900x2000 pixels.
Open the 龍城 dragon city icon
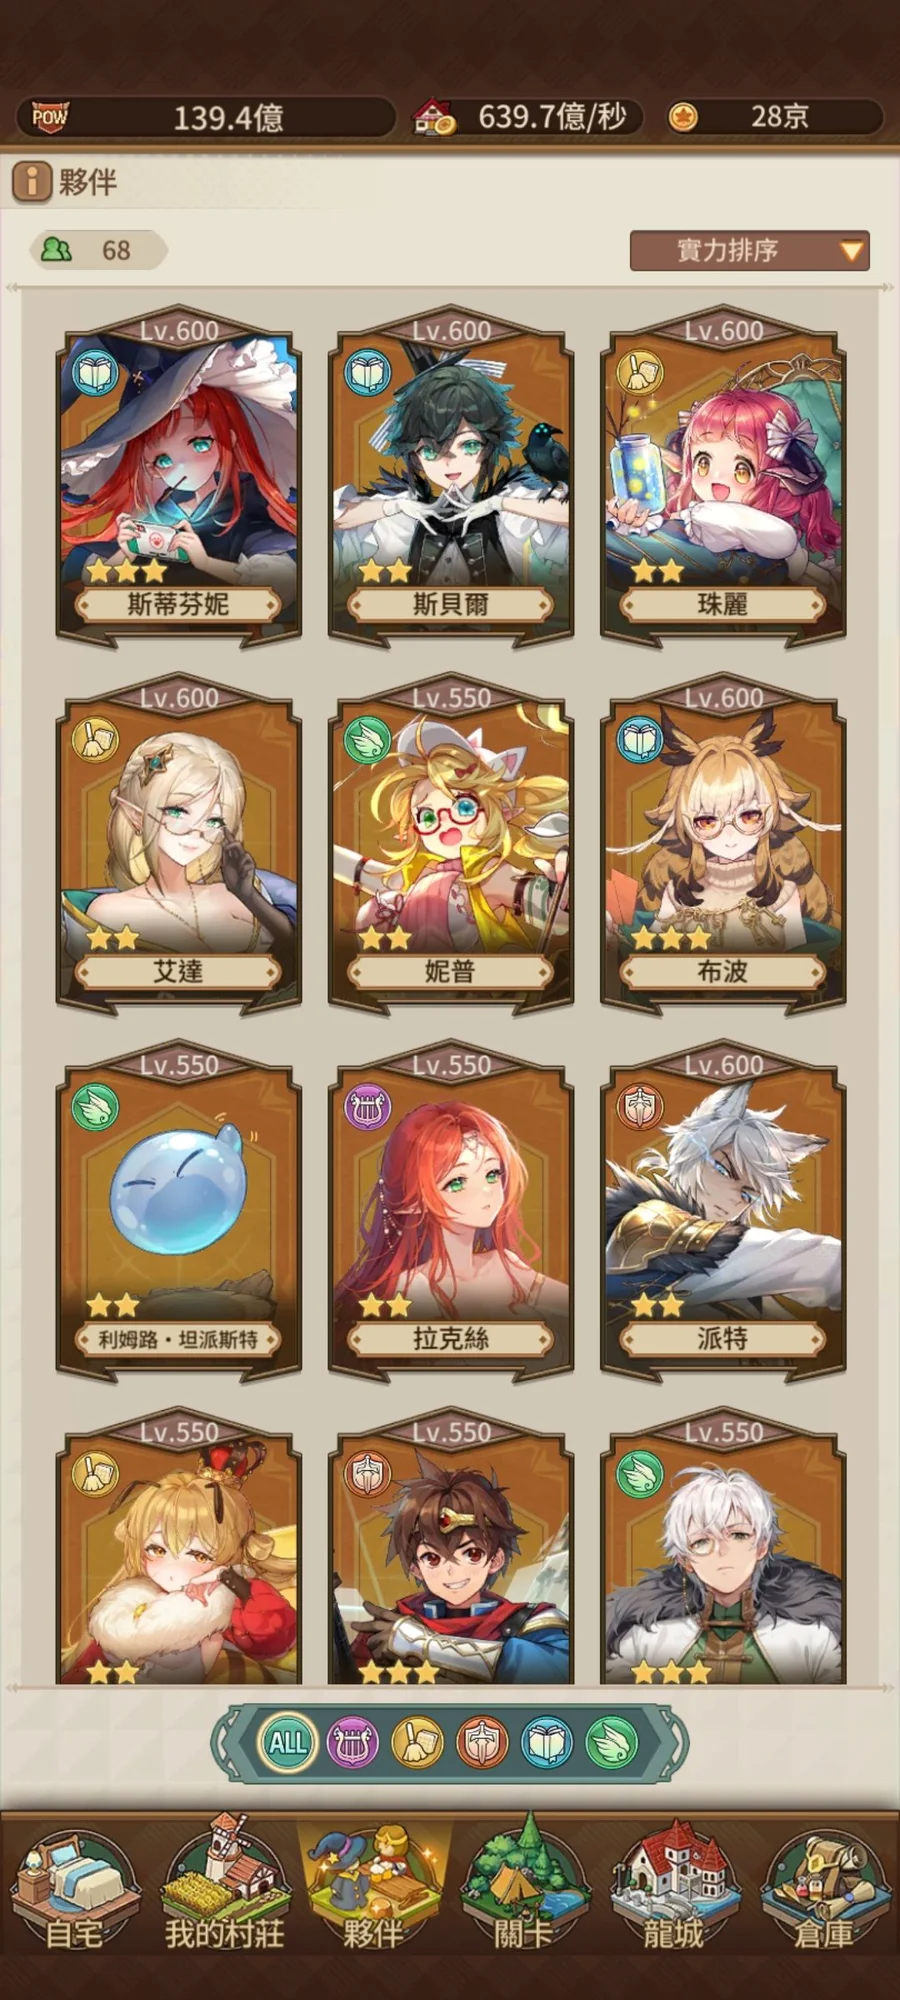[674, 1885]
